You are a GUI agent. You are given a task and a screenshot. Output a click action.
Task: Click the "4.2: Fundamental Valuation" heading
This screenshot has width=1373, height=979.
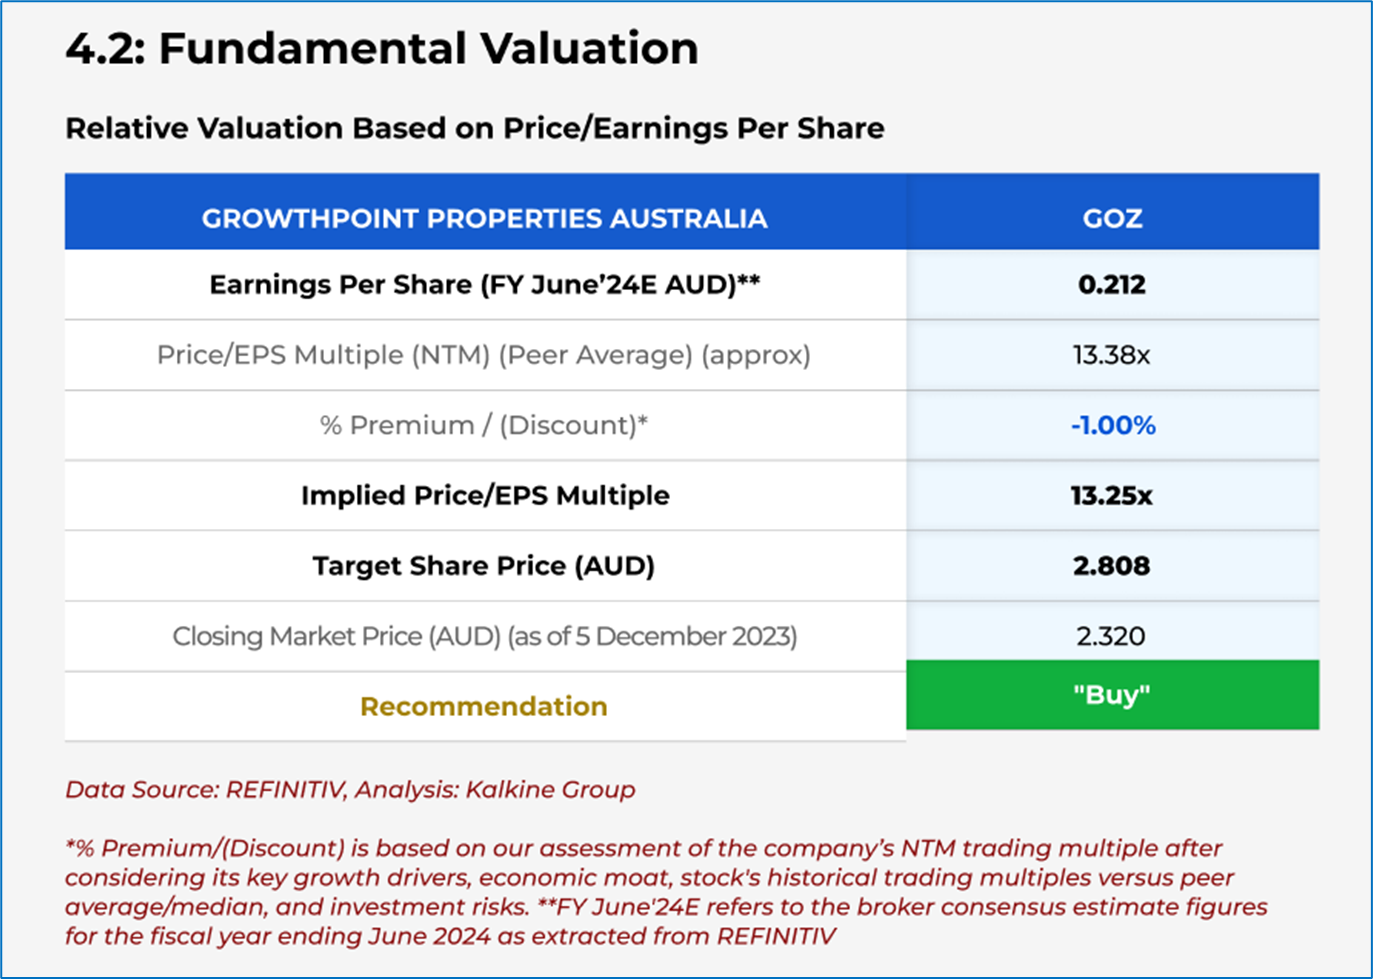(381, 49)
